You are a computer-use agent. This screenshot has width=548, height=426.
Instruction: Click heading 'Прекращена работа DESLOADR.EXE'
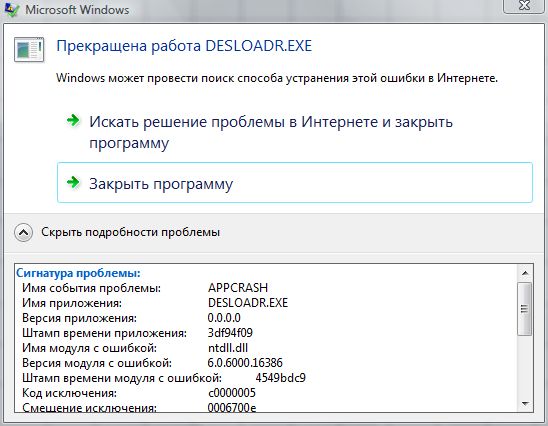184,46
